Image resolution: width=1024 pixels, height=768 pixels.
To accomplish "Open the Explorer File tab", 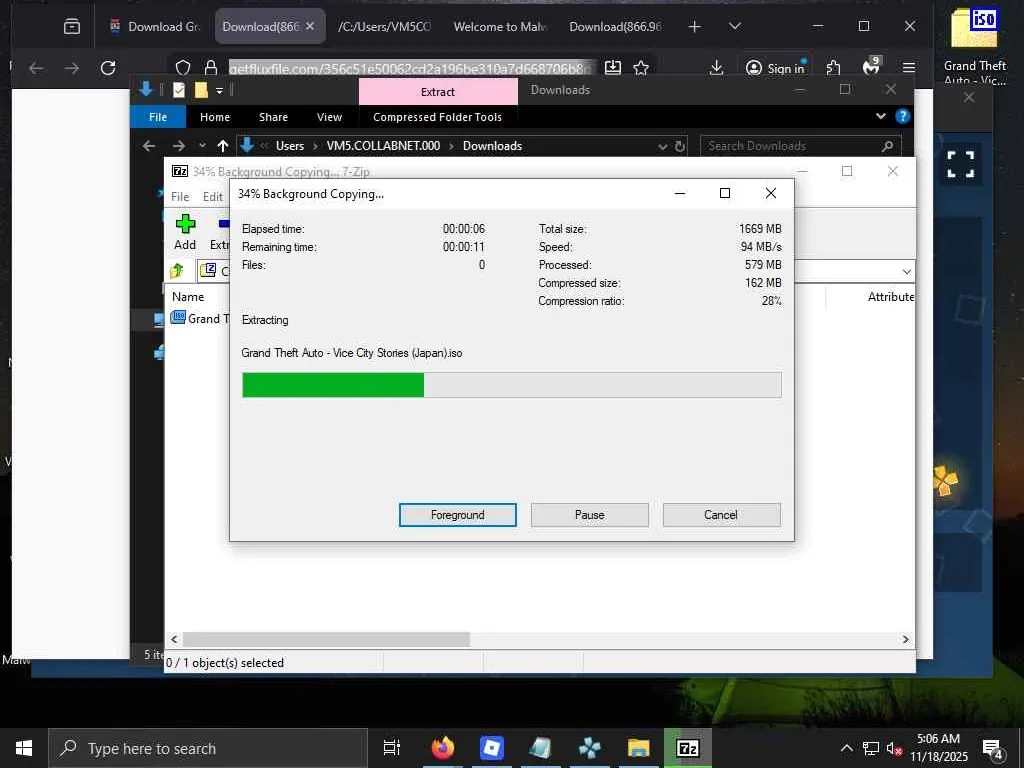I will click(x=158, y=117).
